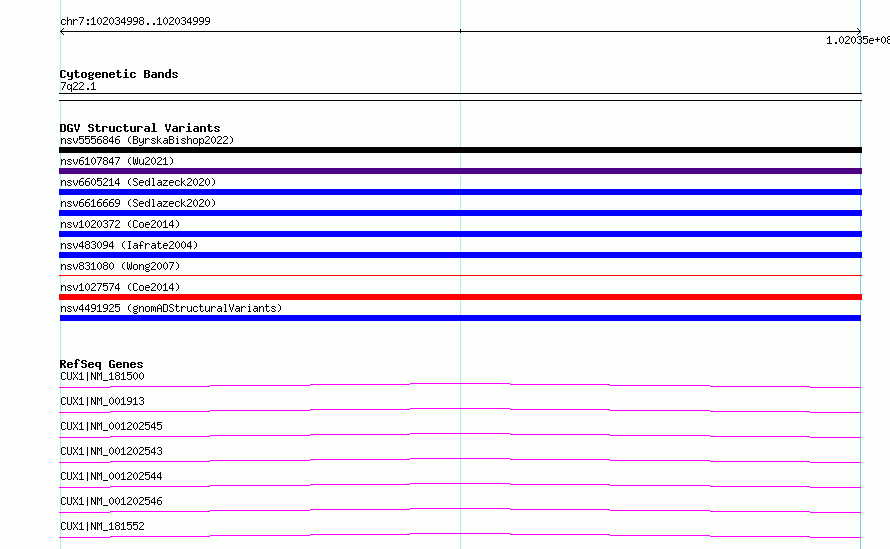Click the blue nsv483094 variant bar
This screenshot has height=549, width=890.
[460, 255]
